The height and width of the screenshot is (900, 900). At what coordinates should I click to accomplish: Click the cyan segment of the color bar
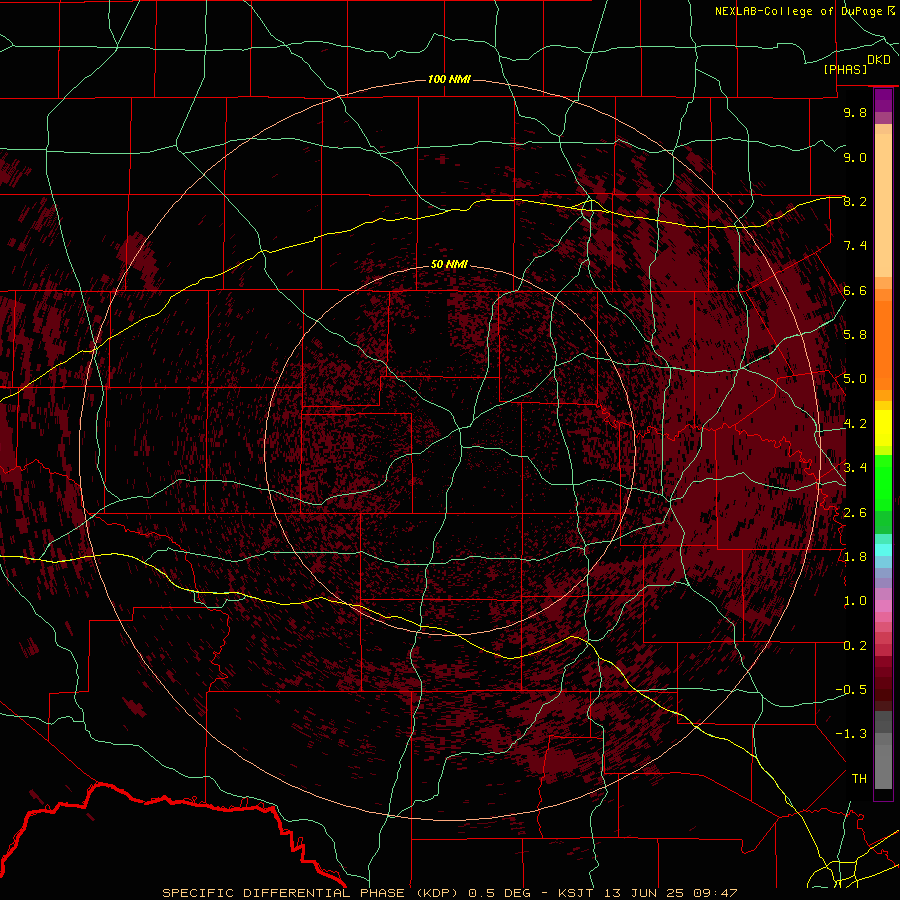[883, 550]
